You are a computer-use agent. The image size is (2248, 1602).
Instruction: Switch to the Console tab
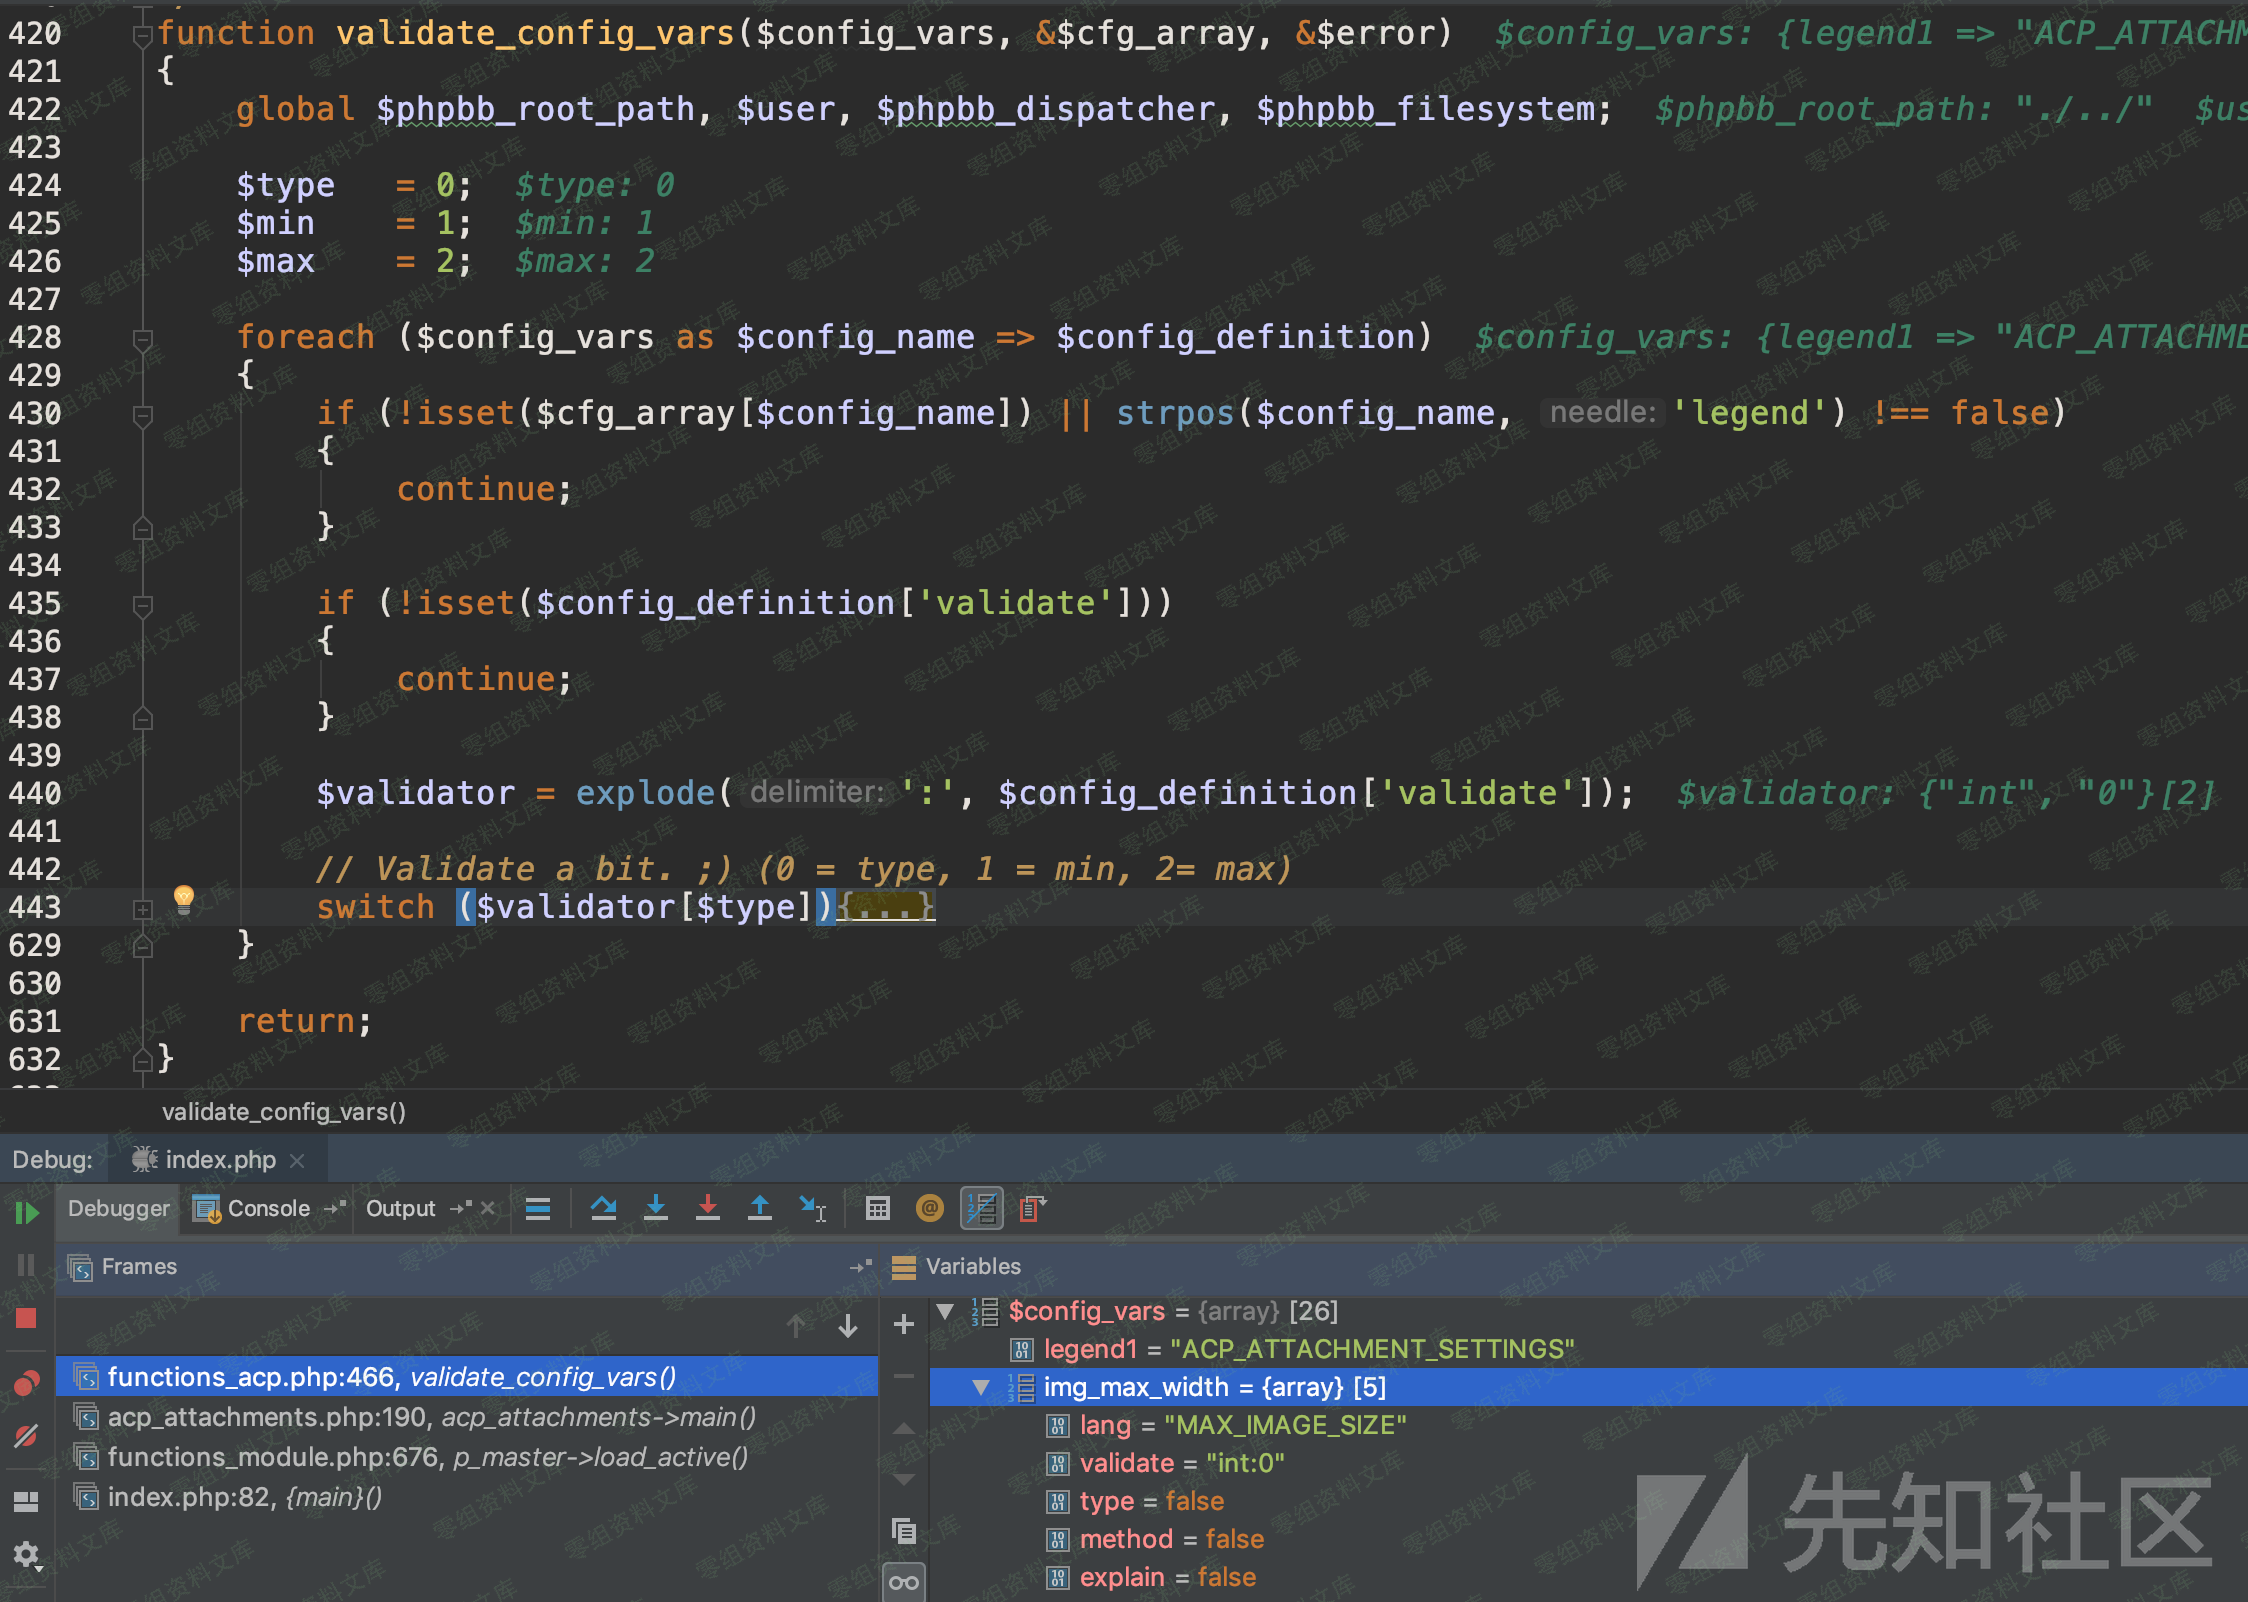[x=268, y=1208]
